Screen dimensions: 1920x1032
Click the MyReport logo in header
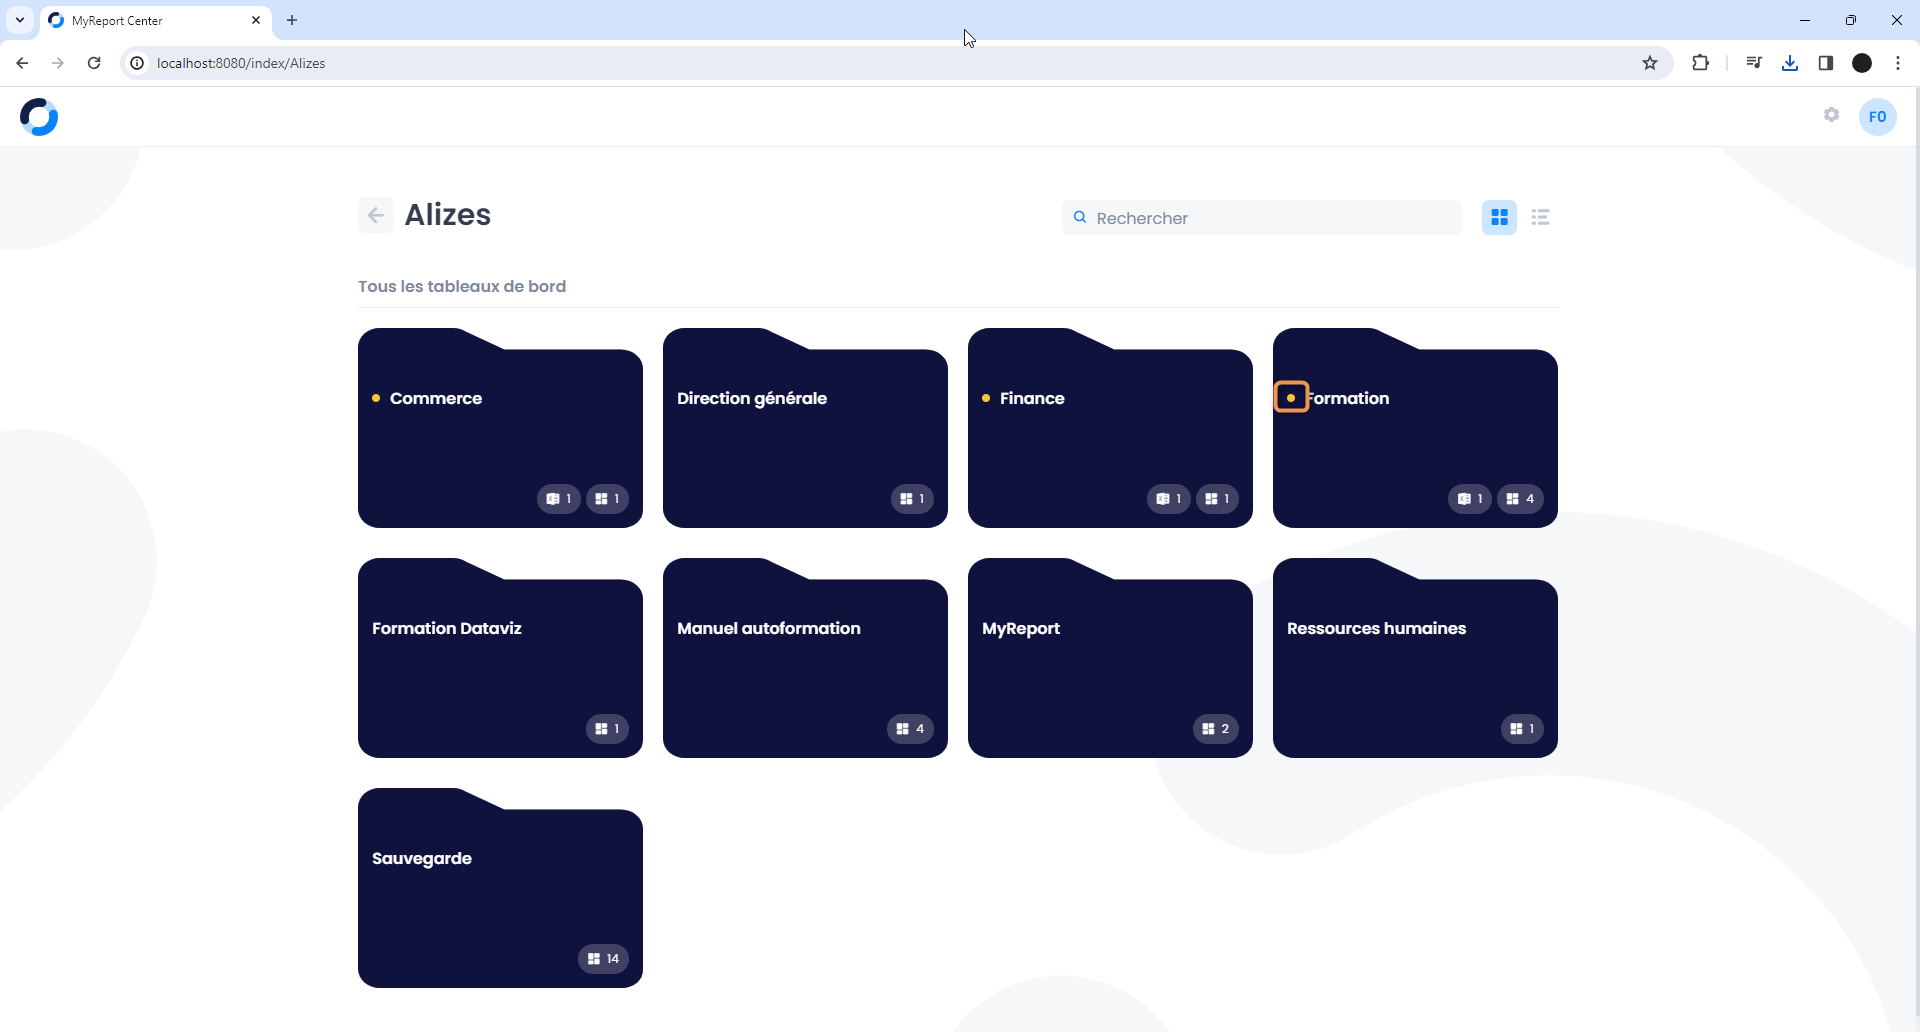point(39,117)
